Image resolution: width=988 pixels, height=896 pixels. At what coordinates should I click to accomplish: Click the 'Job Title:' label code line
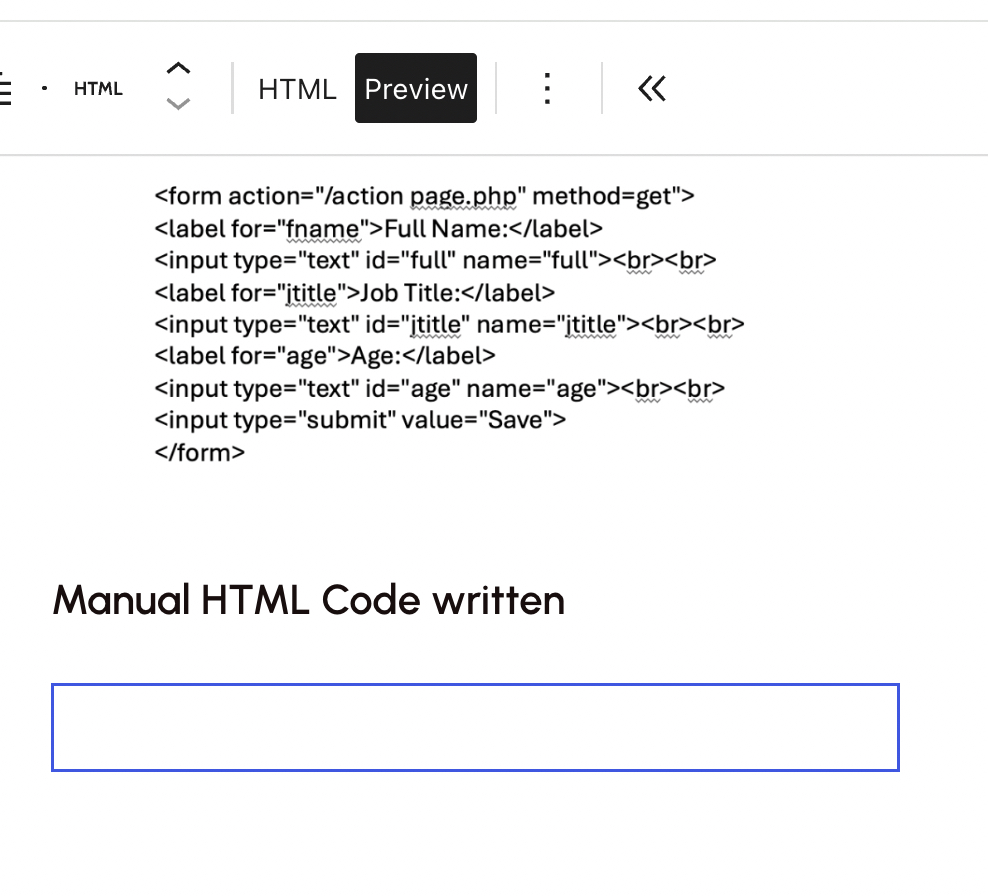pyautogui.click(x=354, y=292)
